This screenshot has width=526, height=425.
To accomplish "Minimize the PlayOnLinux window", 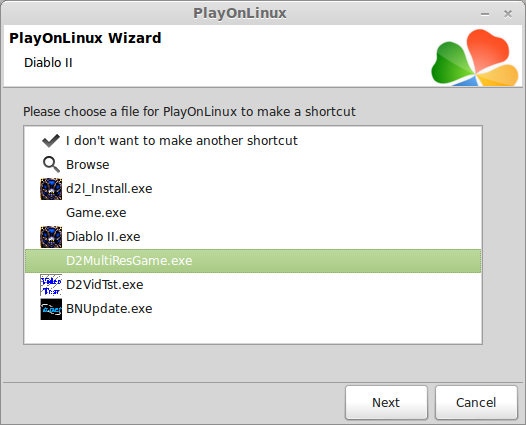I will pyautogui.click(x=485, y=14).
